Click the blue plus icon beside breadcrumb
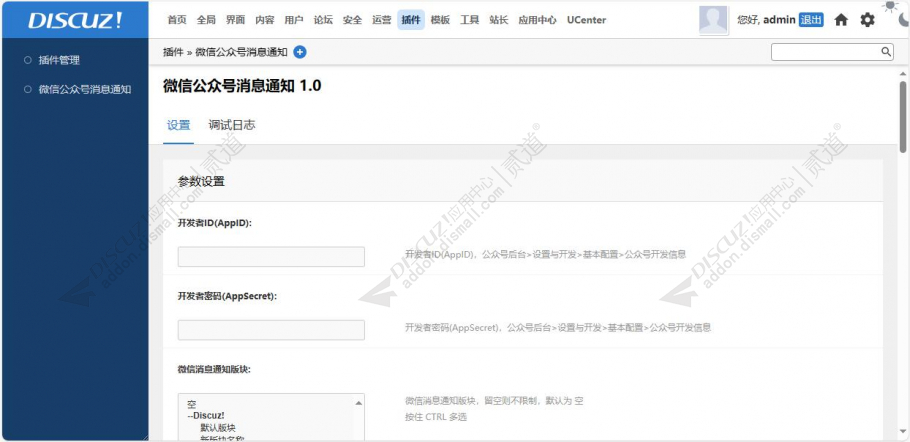Screen dimensions: 910x442 tap(299, 52)
